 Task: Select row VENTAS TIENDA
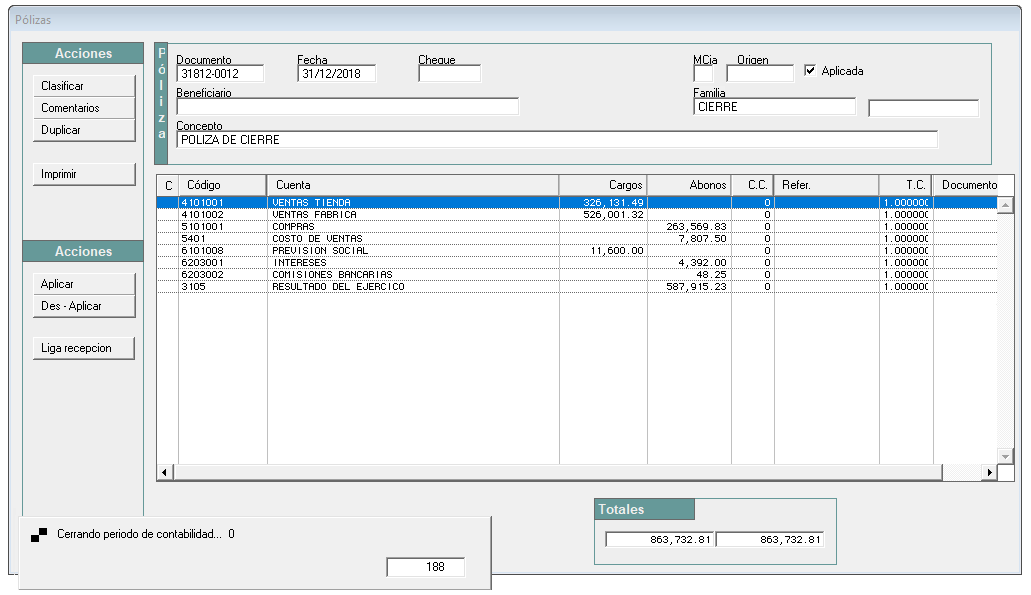[577, 202]
